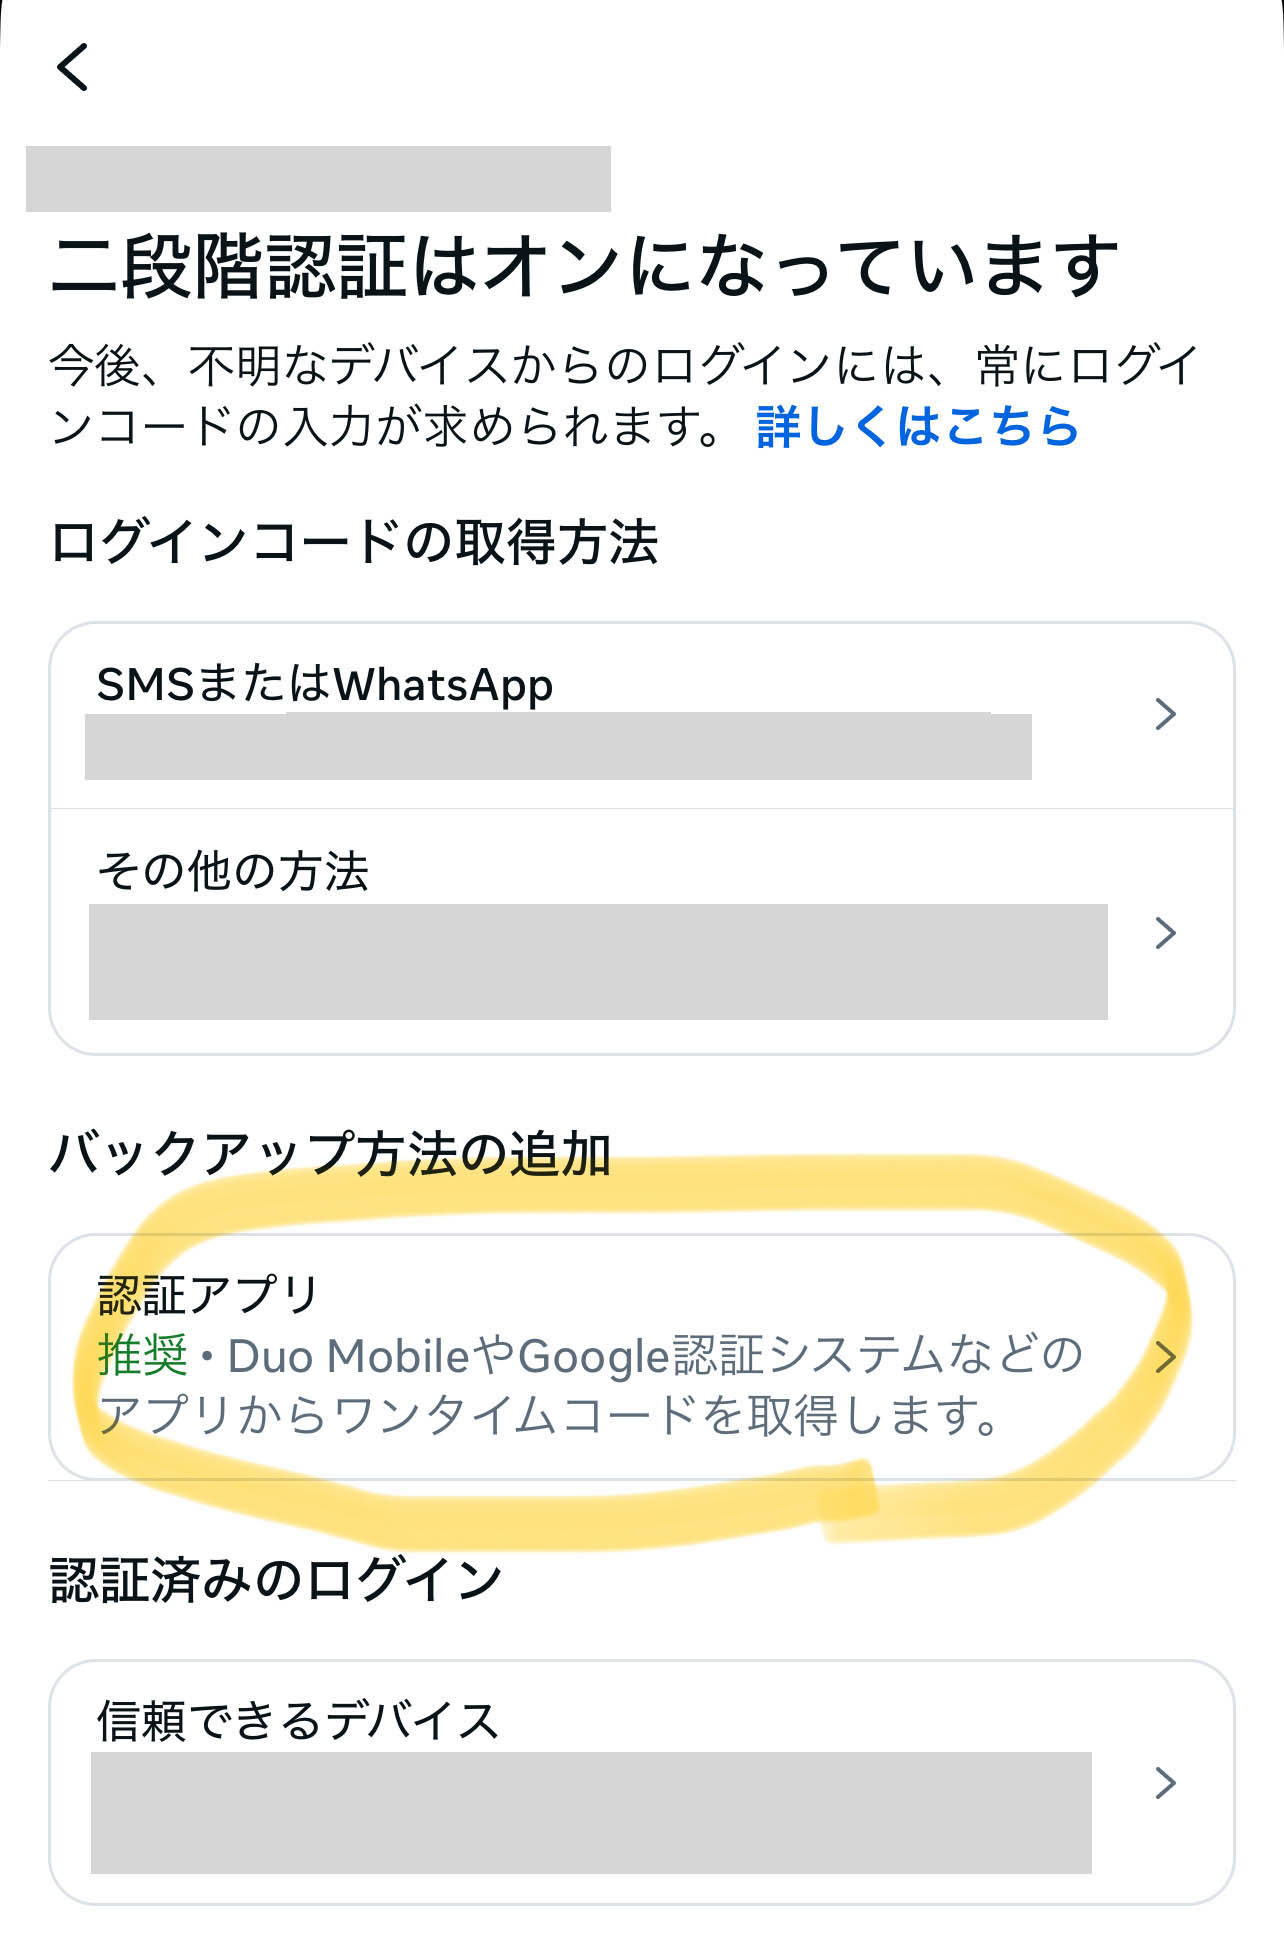
Task: Open the 信頼できるデバイス entry
Action: pyautogui.click(x=641, y=1783)
